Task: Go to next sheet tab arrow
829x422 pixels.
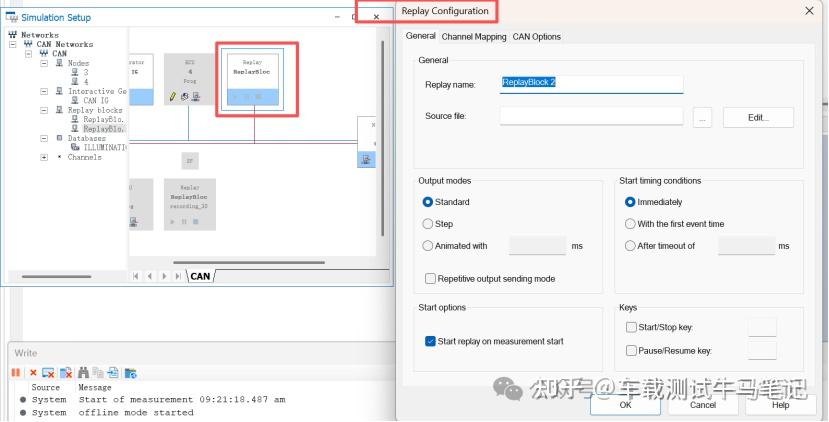Action: point(164,276)
